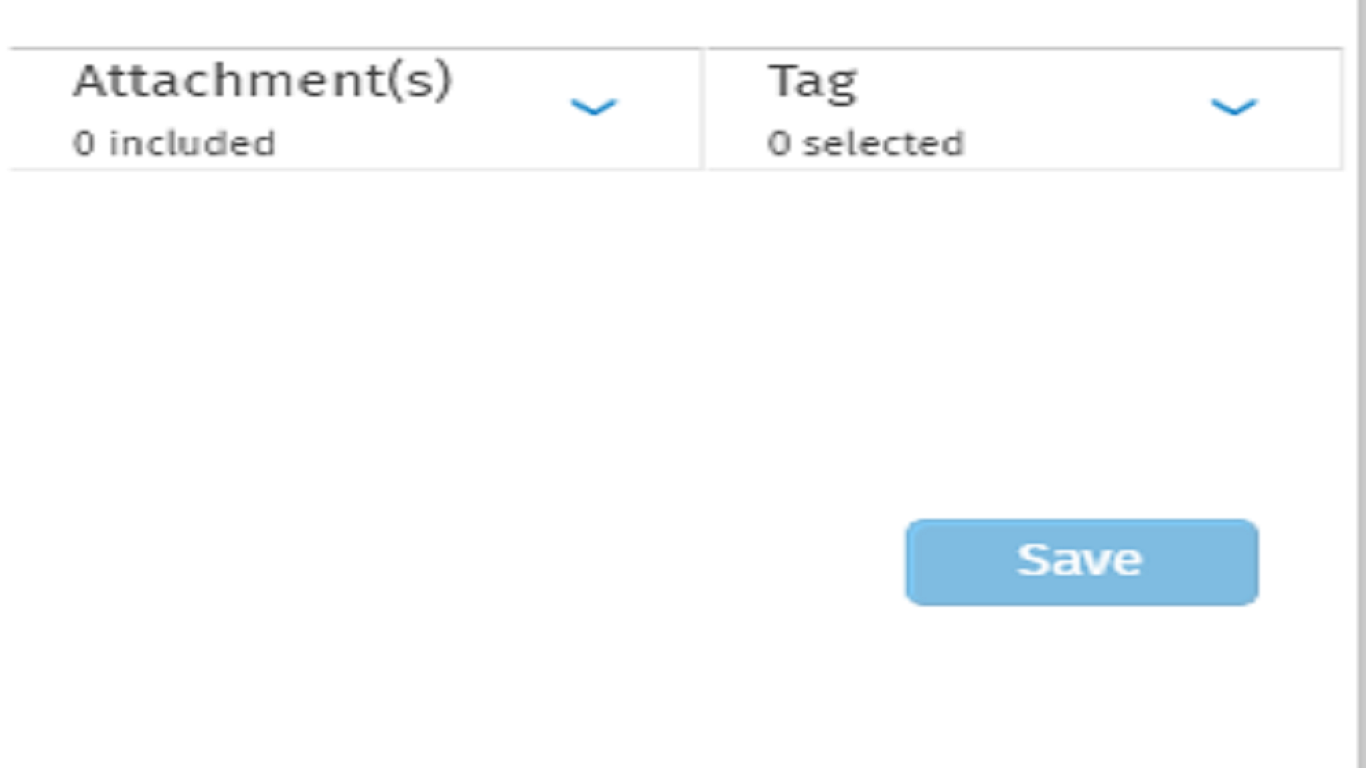This screenshot has height=768, width=1366.
Task: Click the Tag heading text
Action: coord(812,81)
